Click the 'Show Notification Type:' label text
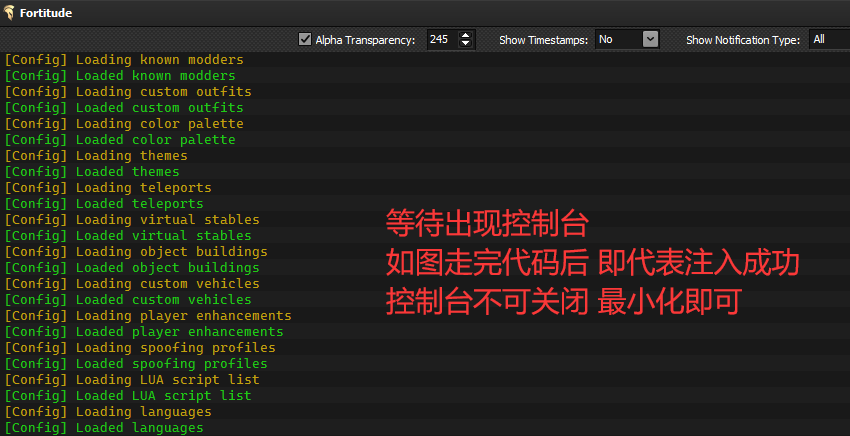This screenshot has height=436, width=850. [x=743, y=40]
